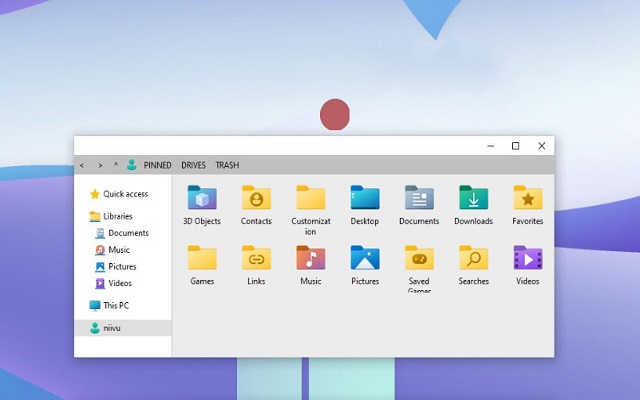Select Music under Libraries in sidebar
The height and width of the screenshot is (400, 640).
(x=112, y=250)
